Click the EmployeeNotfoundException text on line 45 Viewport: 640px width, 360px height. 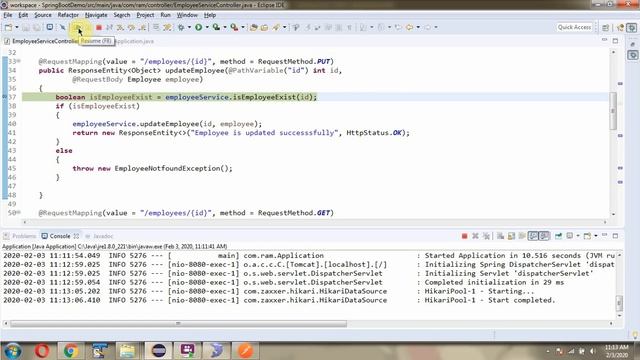[169, 169]
